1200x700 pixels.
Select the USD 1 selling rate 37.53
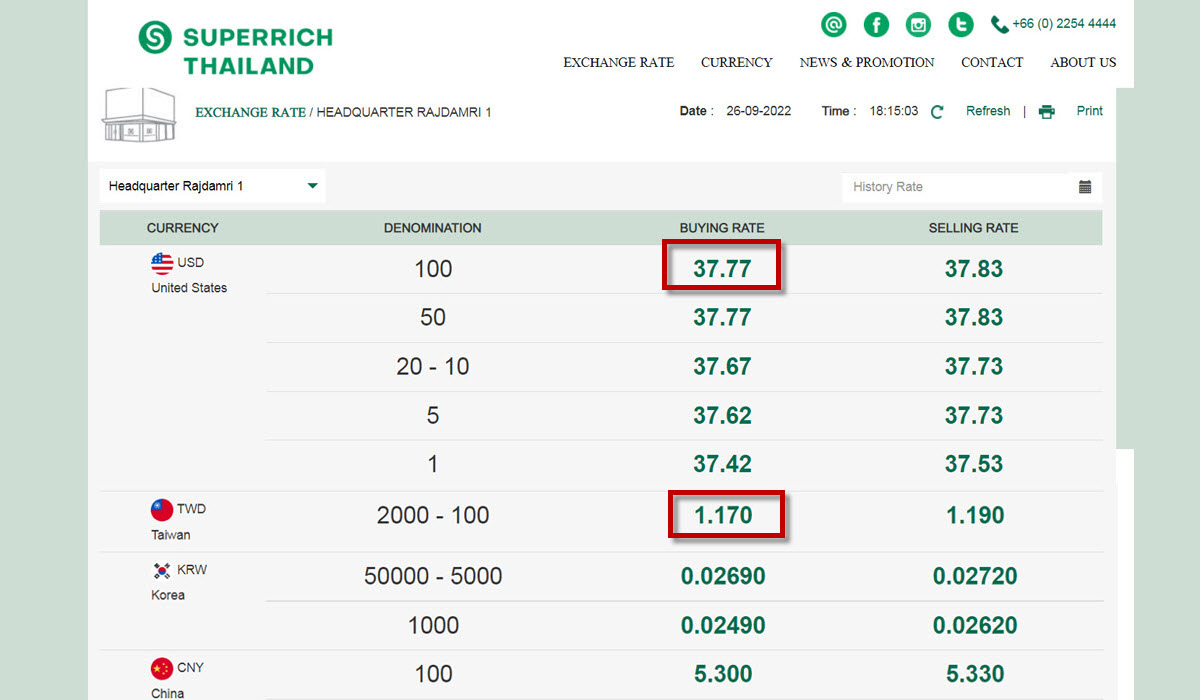pos(974,465)
